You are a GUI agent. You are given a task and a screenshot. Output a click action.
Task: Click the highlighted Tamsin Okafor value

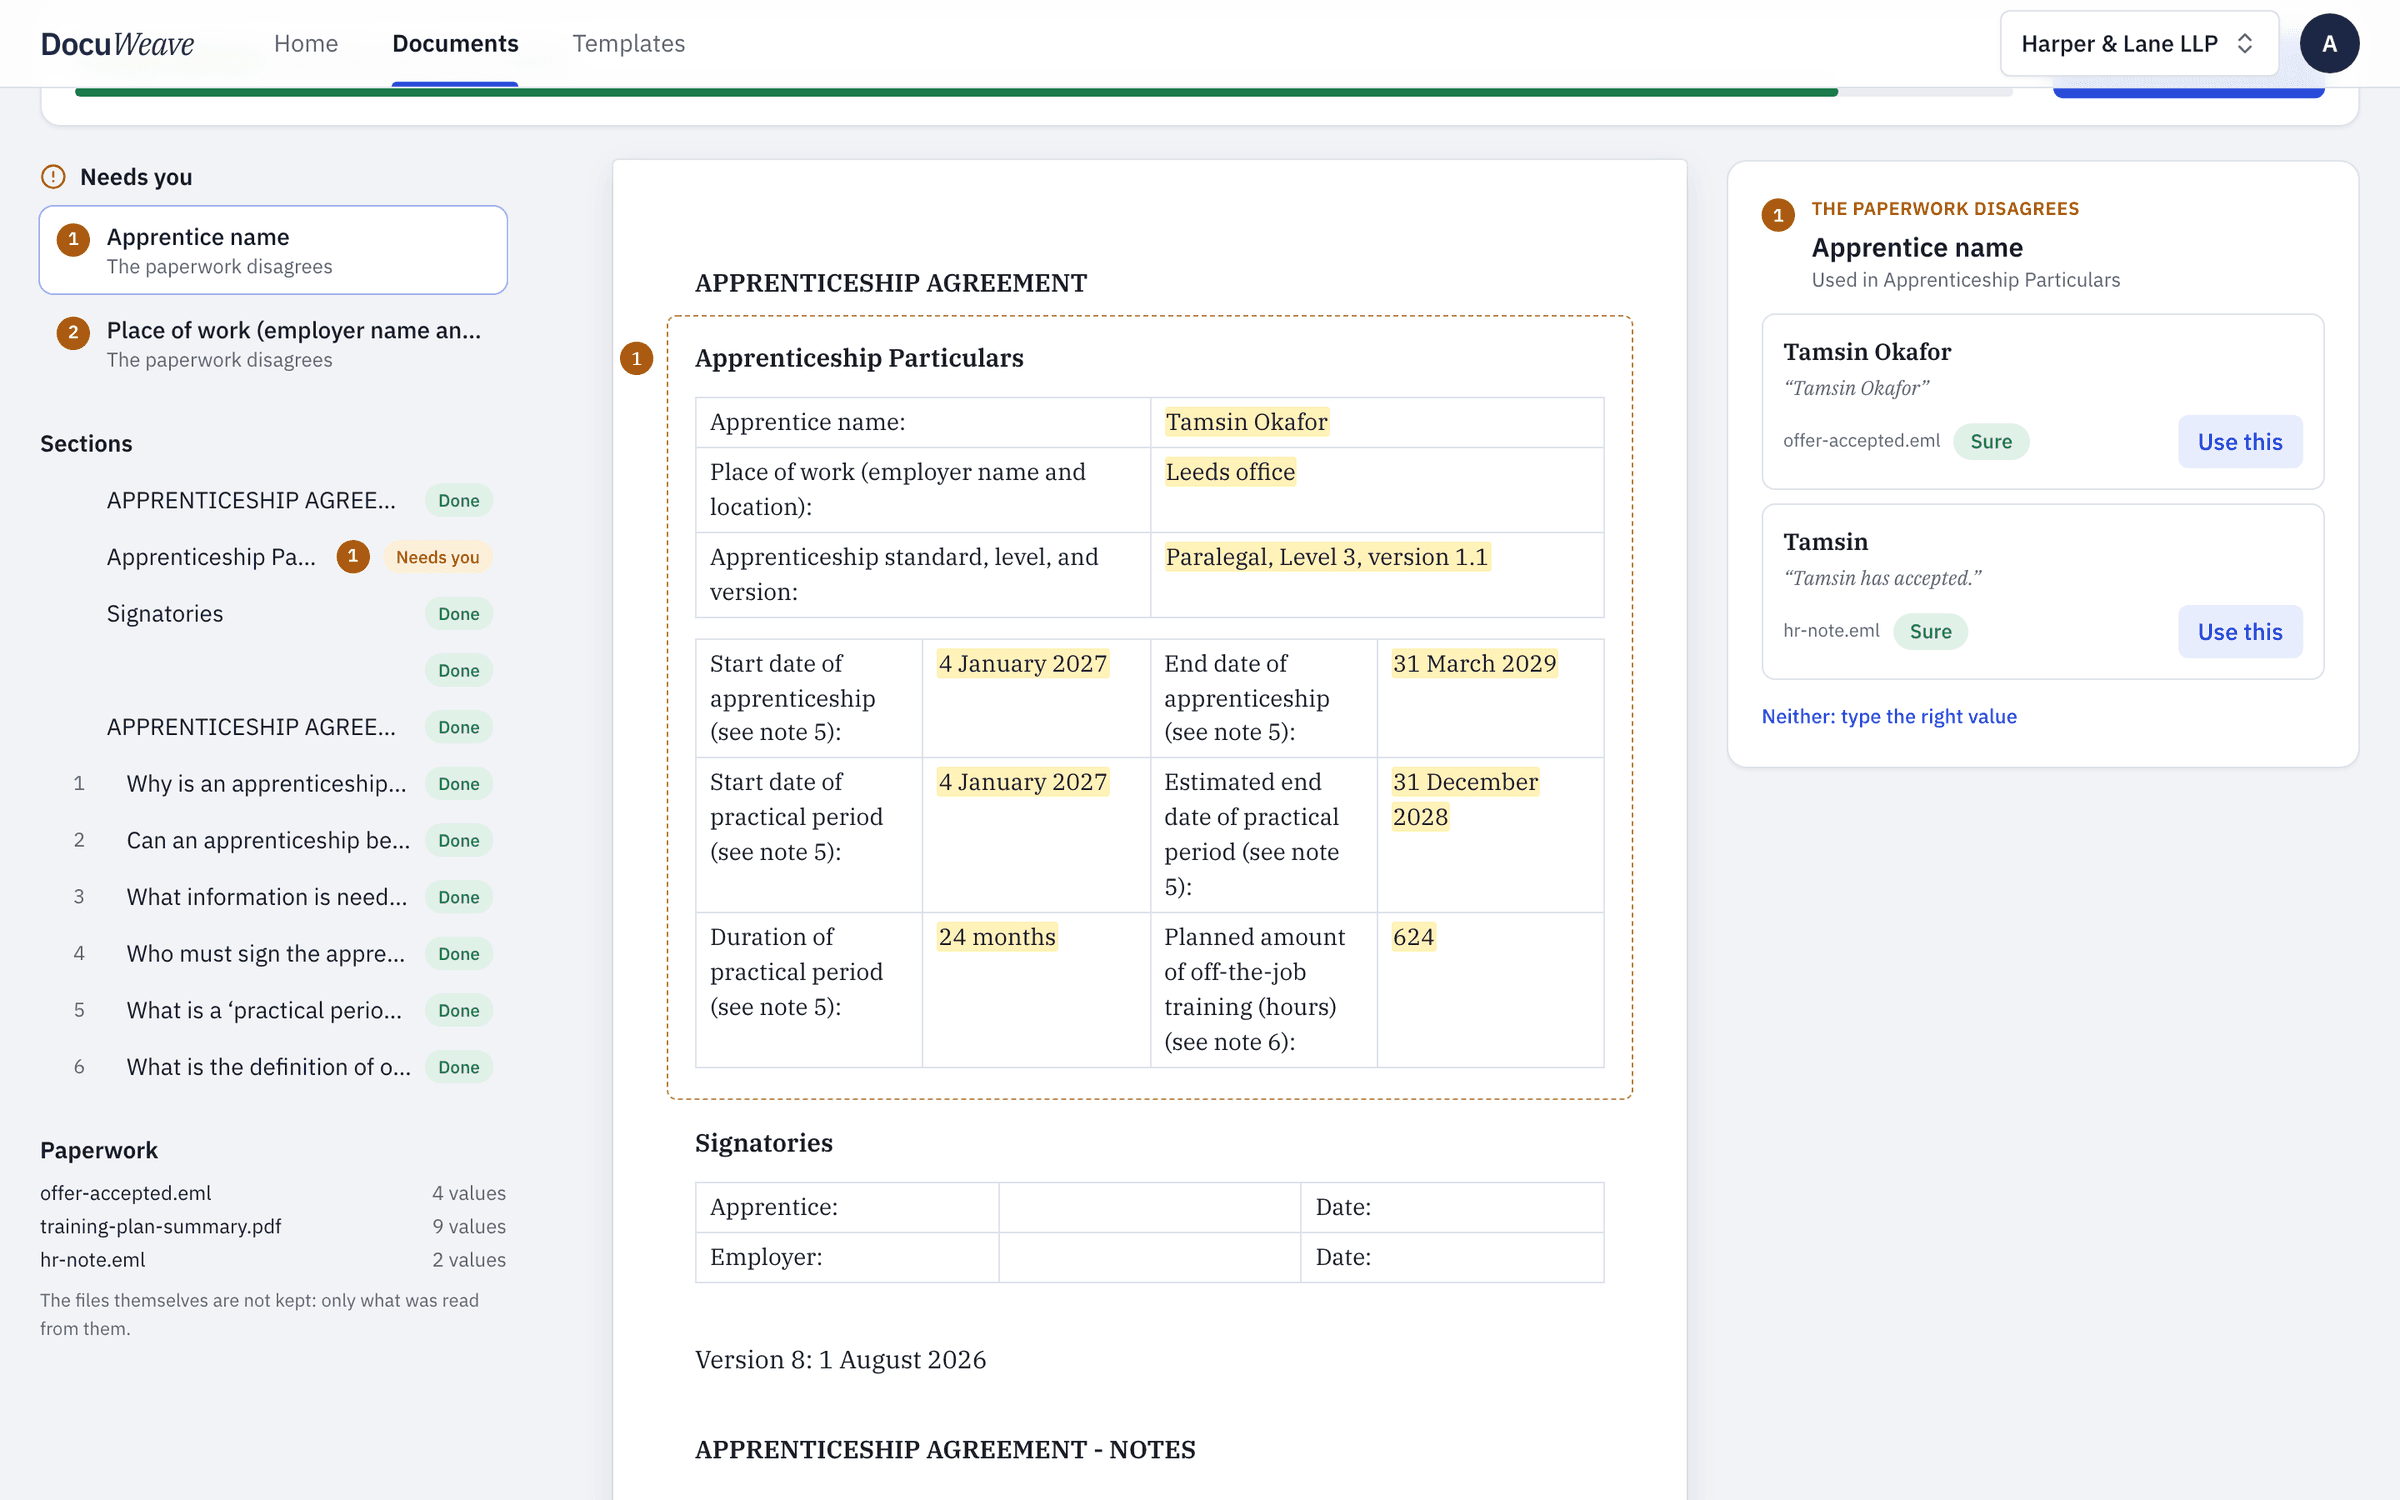pos(1247,422)
